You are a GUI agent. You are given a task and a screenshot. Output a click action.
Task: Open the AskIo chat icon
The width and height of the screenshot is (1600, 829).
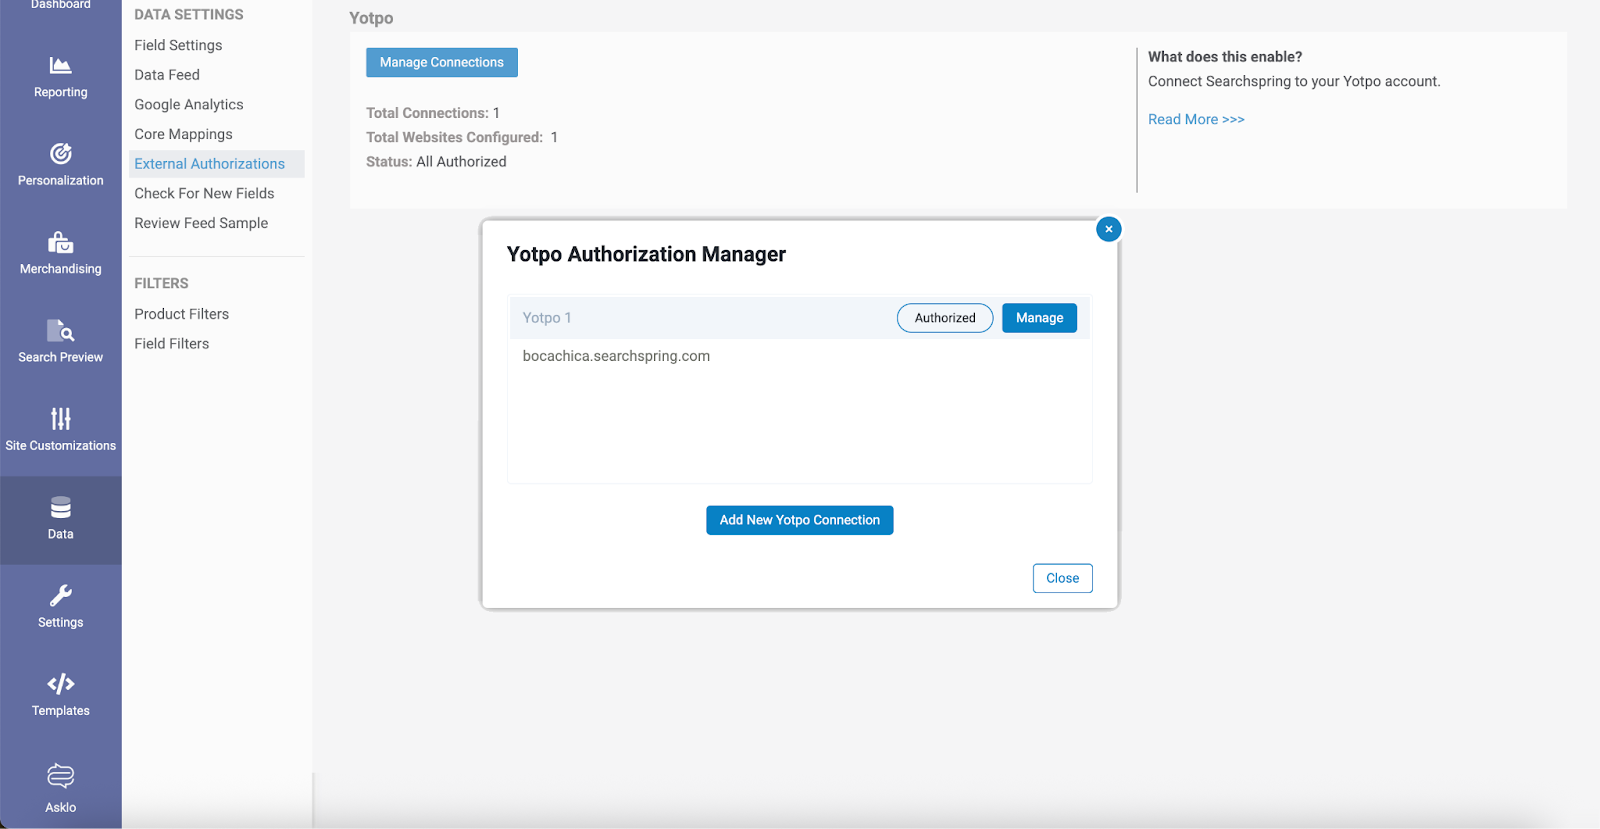pyautogui.click(x=60, y=776)
